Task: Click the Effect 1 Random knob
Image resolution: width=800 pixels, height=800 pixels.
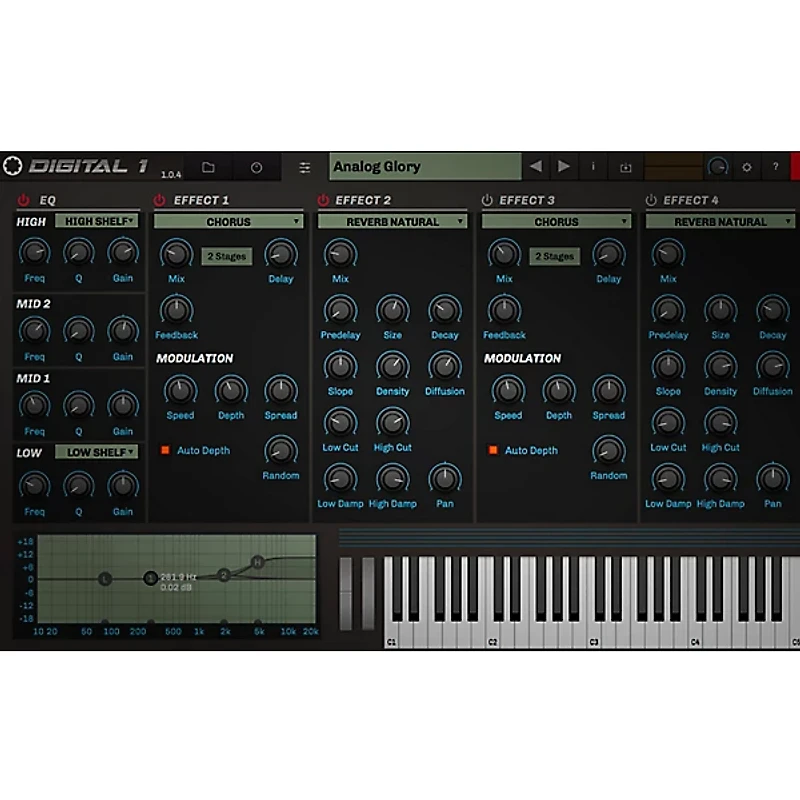Action: 281,451
